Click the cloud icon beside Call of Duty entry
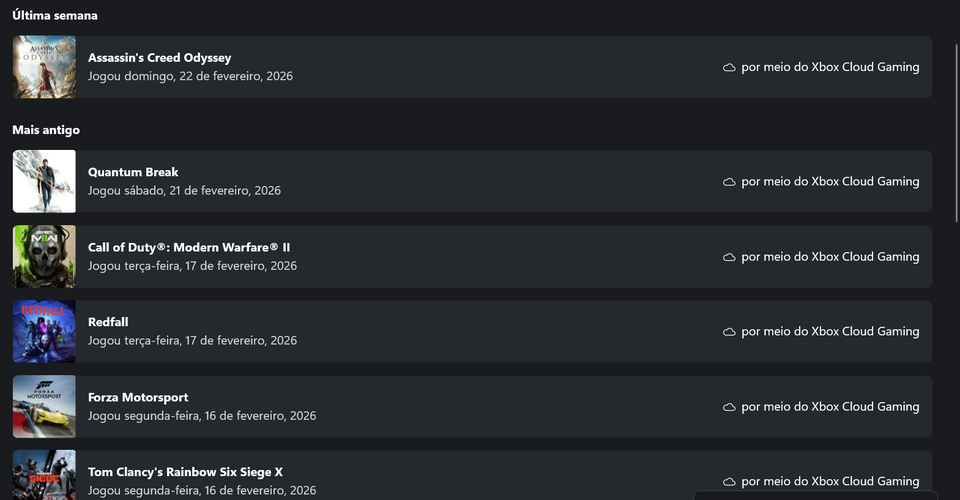 [x=729, y=257]
